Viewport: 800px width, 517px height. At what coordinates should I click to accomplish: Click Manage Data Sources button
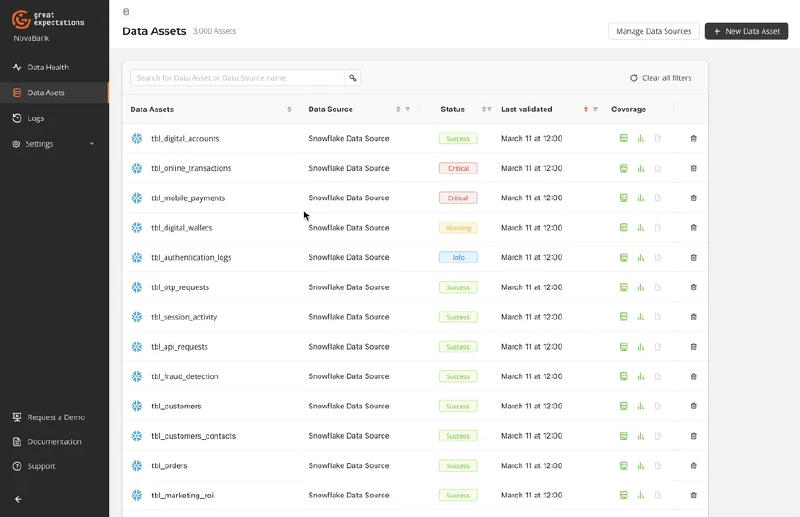click(653, 31)
